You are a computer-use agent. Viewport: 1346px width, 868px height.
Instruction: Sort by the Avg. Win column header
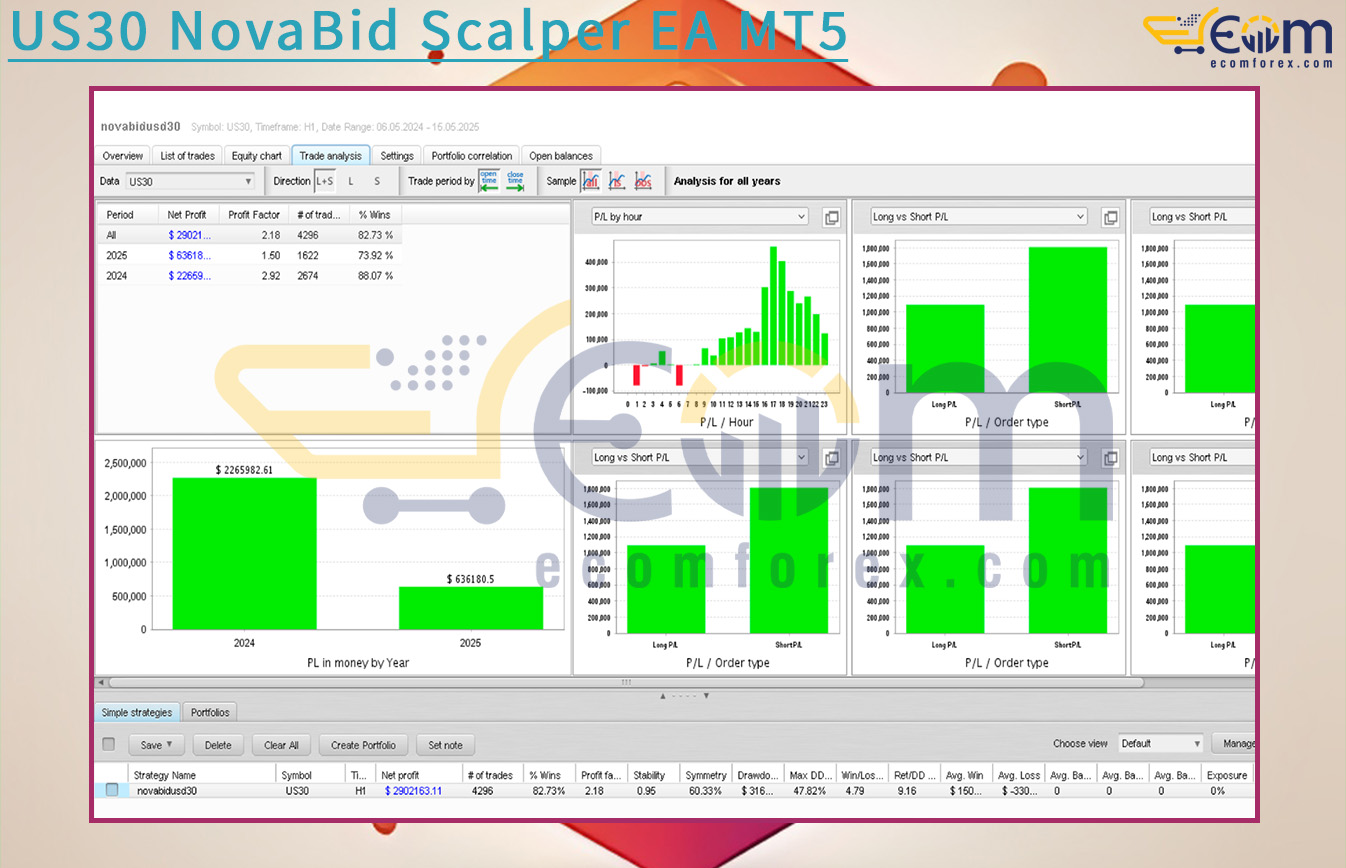[x=967, y=775]
